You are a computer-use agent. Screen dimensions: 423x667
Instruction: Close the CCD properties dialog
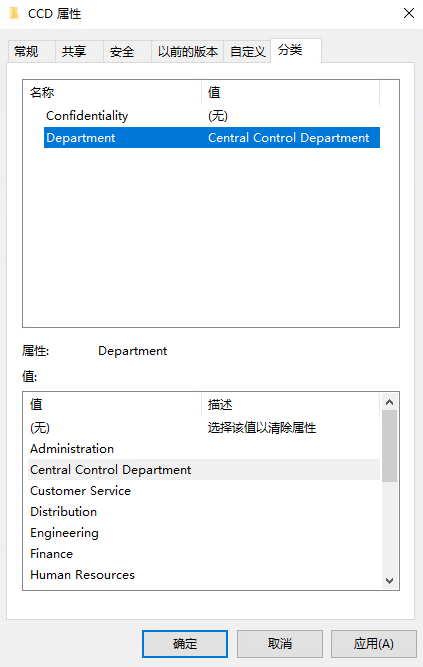click(409, 13)
